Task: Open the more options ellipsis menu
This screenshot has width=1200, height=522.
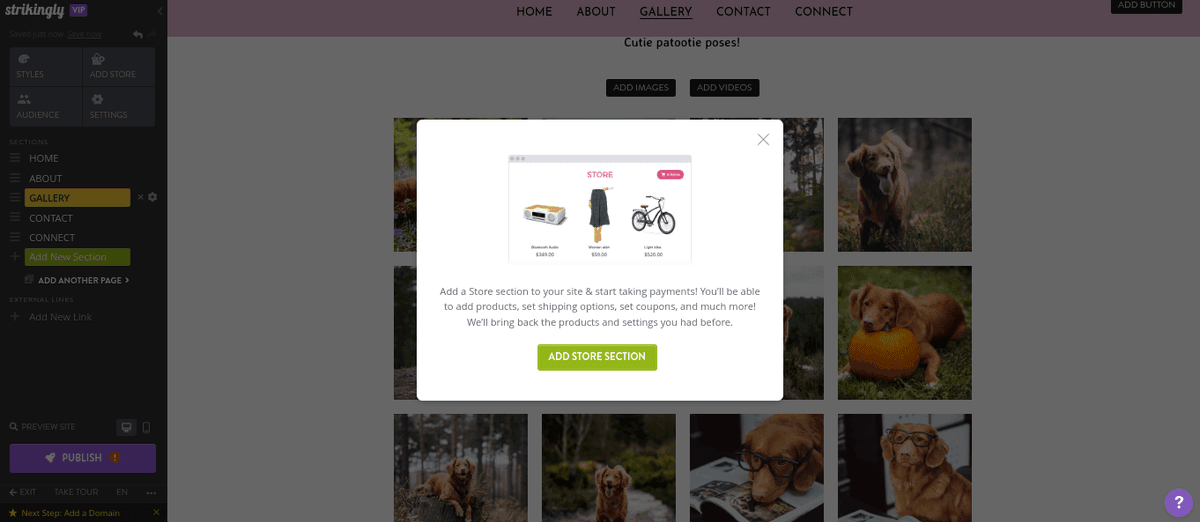Action: click(x=151, y=492)
